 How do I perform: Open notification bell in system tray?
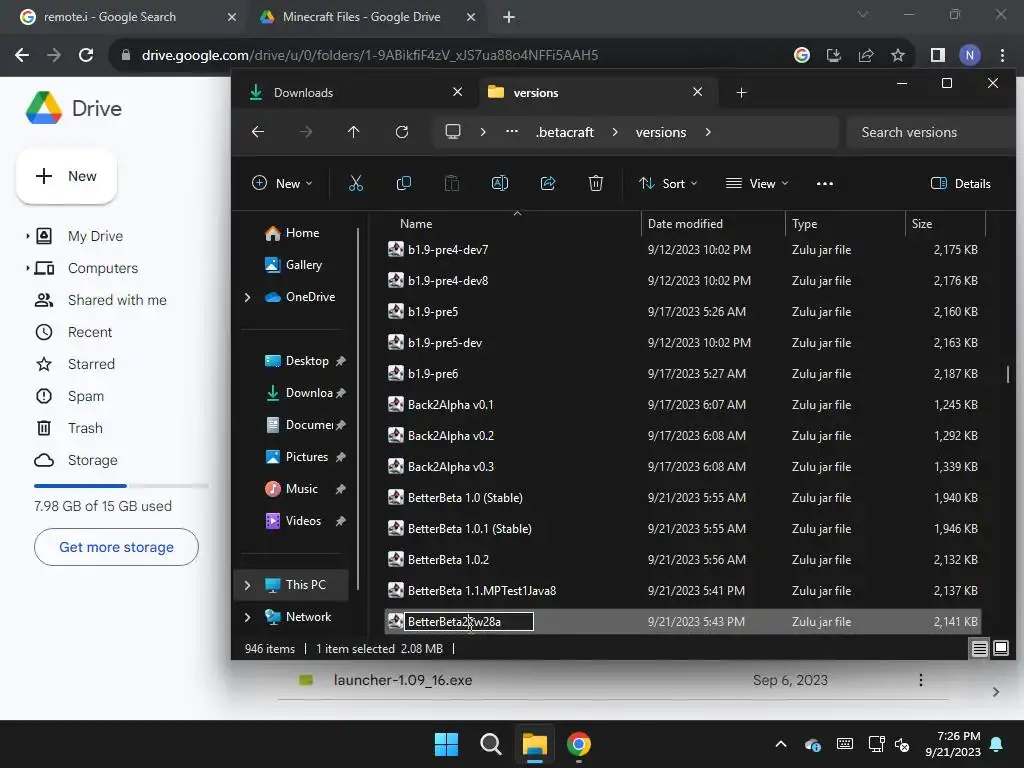pos(997,744)
